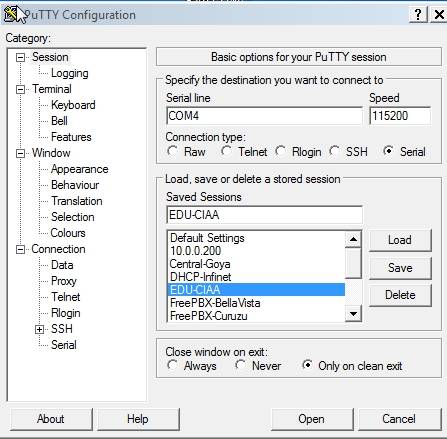Open the Proxy category
This screenshot has height=439, width=447.
(64, 281)
